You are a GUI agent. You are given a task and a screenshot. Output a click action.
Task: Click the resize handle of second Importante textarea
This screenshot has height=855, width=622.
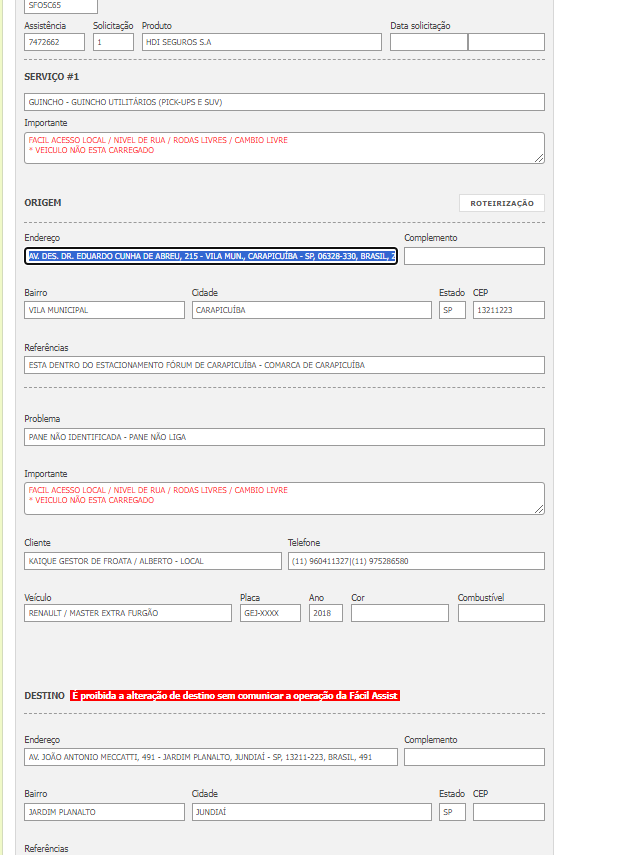coord(539,509)
